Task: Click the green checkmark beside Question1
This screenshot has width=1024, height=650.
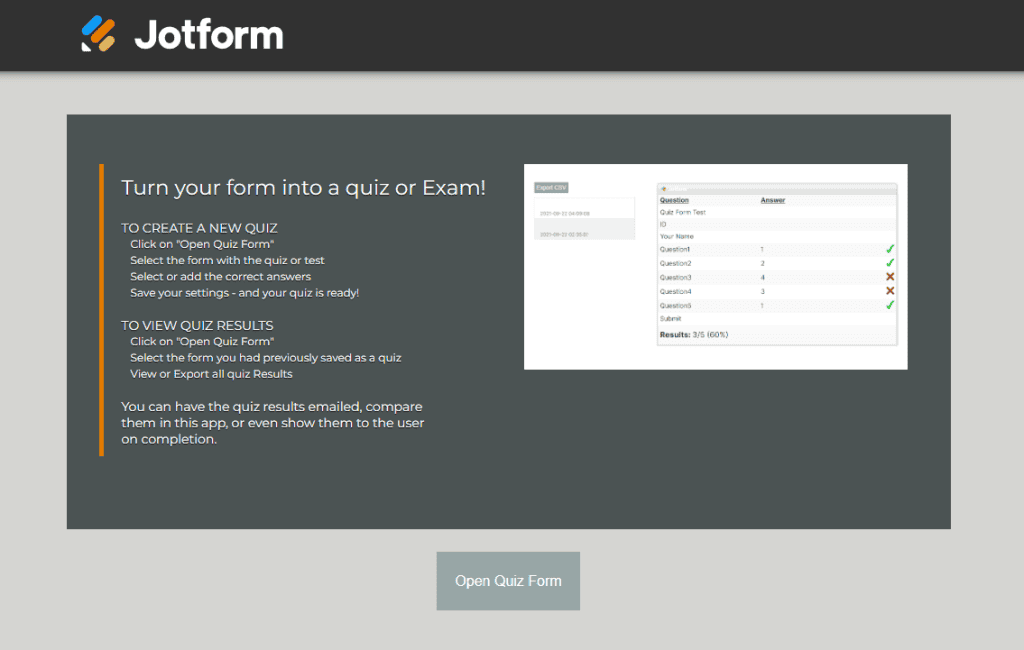Action: [x=889, y=249]
